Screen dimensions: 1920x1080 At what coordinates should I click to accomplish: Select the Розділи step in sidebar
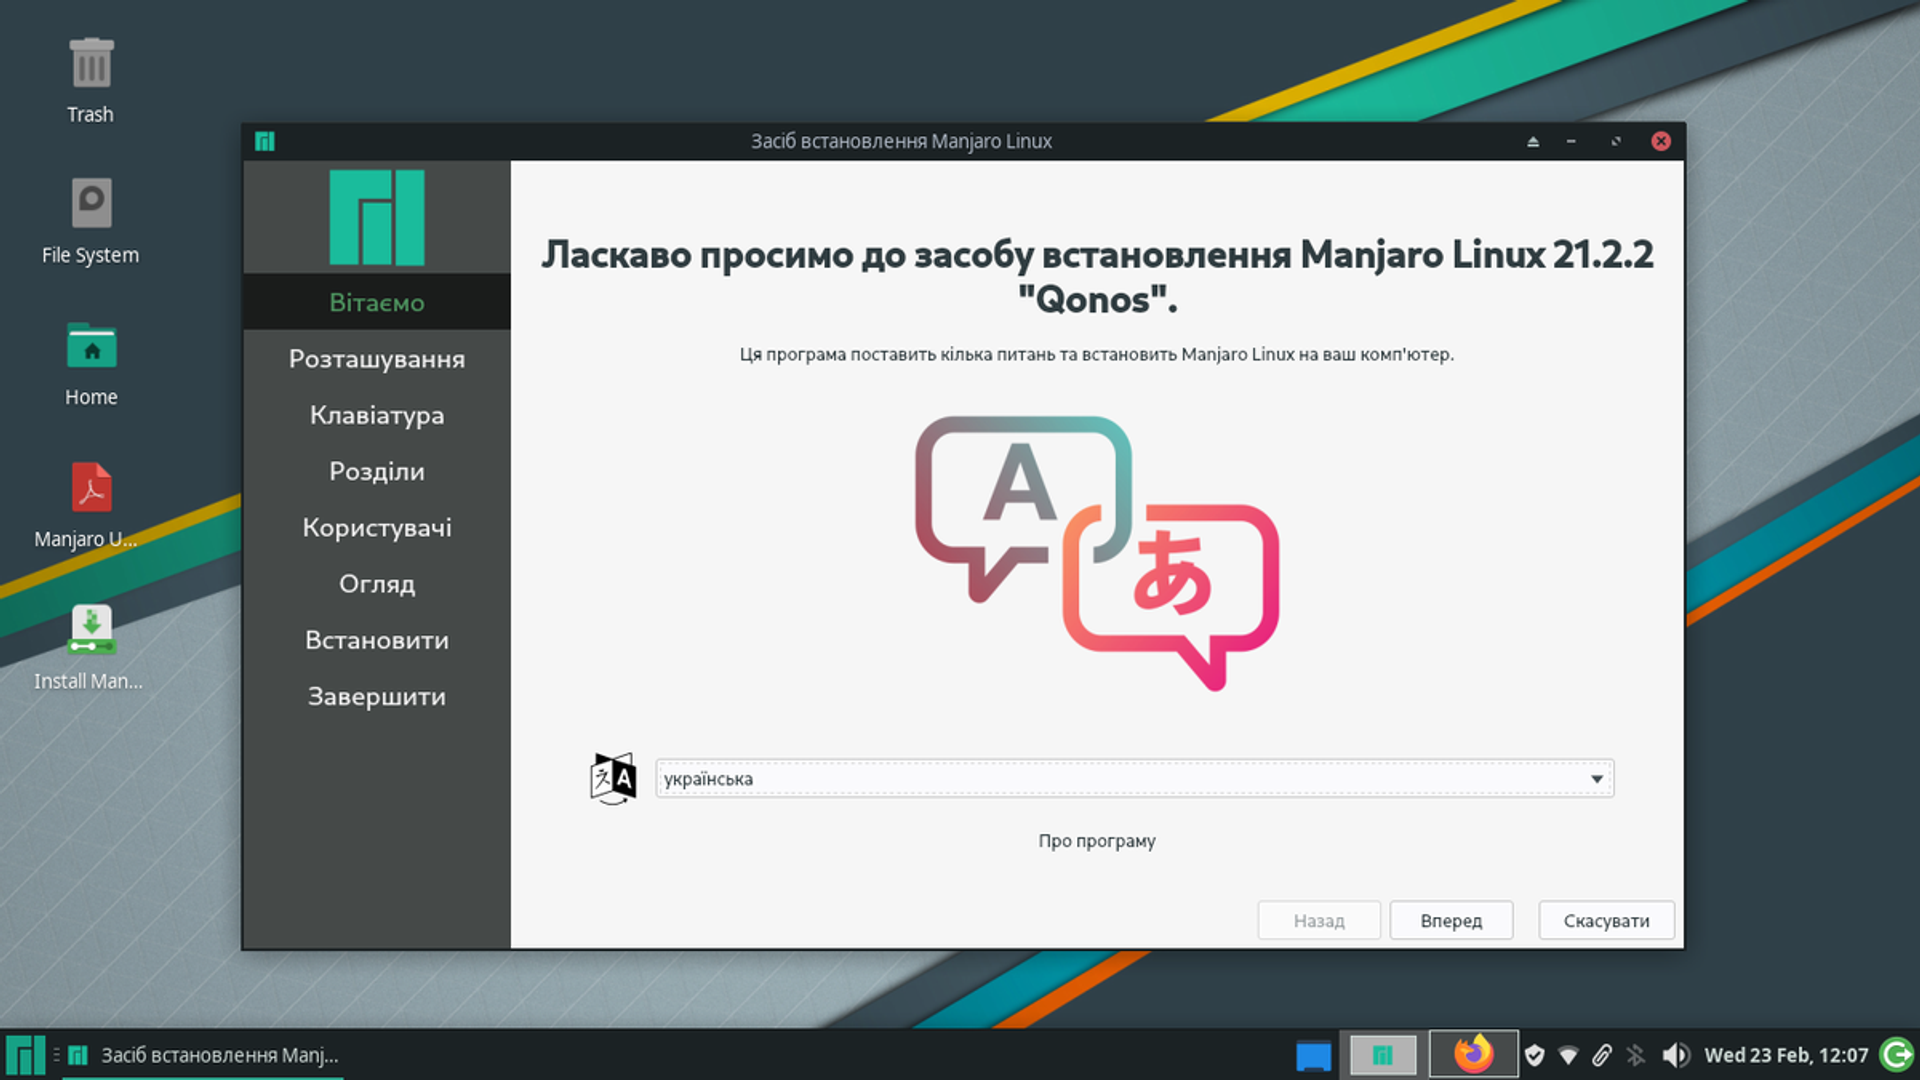pyautogui.click(x=377, y=471)
